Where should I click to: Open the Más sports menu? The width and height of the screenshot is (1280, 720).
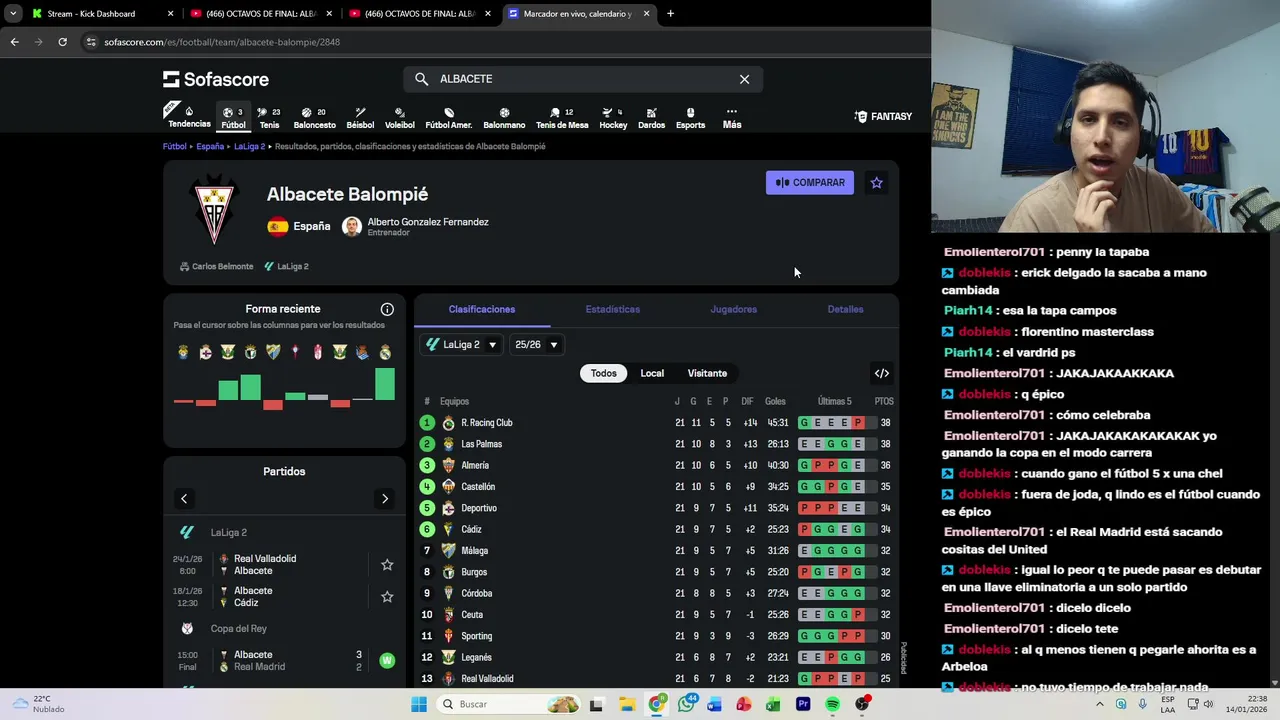pos(732,118)
